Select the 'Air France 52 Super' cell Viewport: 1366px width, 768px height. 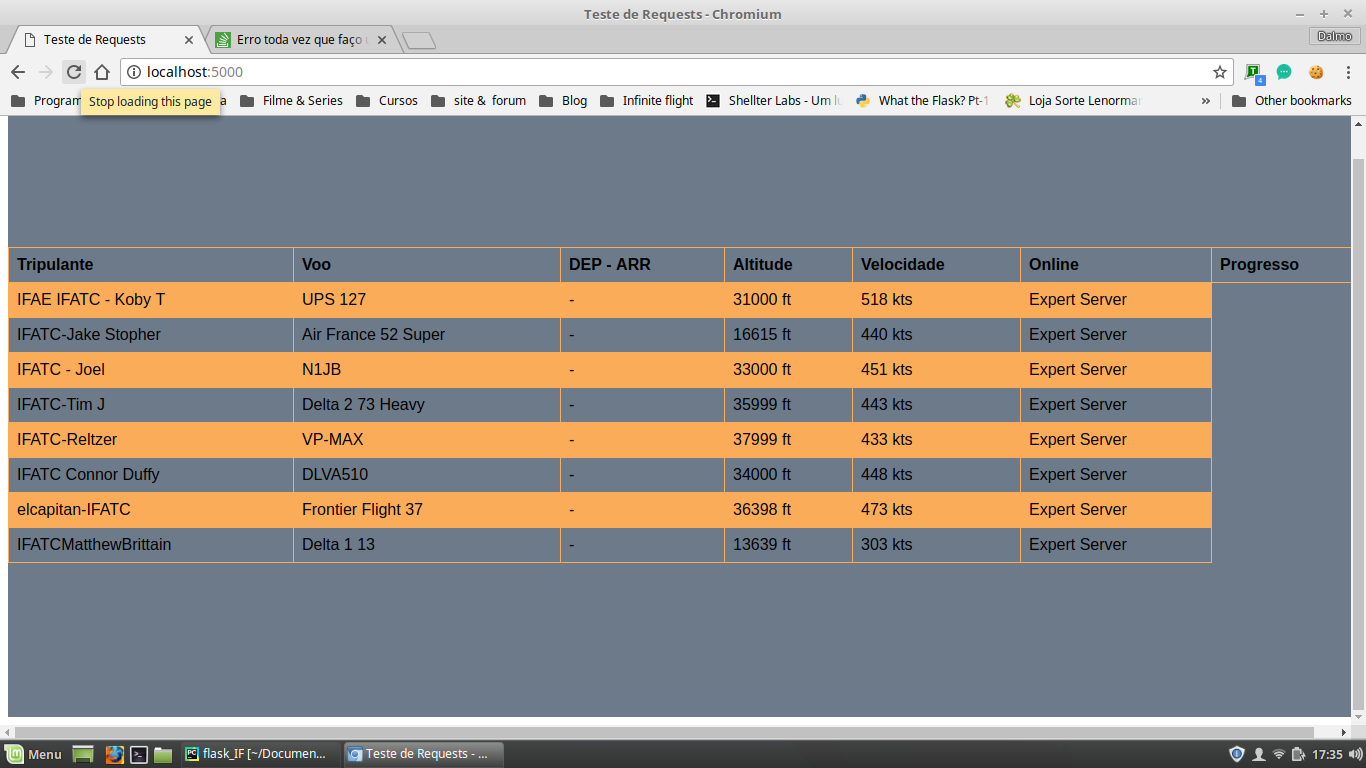(427, 335)
